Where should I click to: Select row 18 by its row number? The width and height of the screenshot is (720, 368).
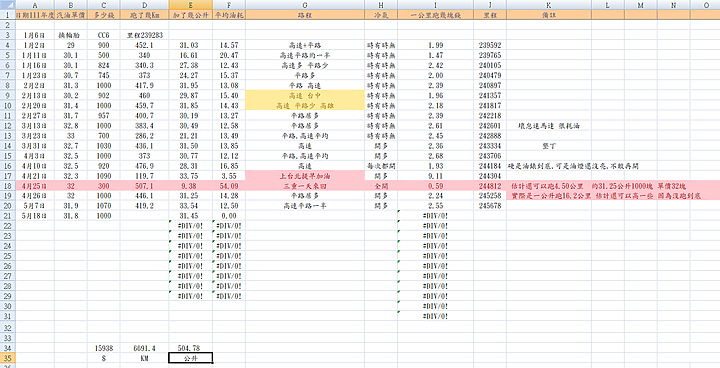(7, 186)
